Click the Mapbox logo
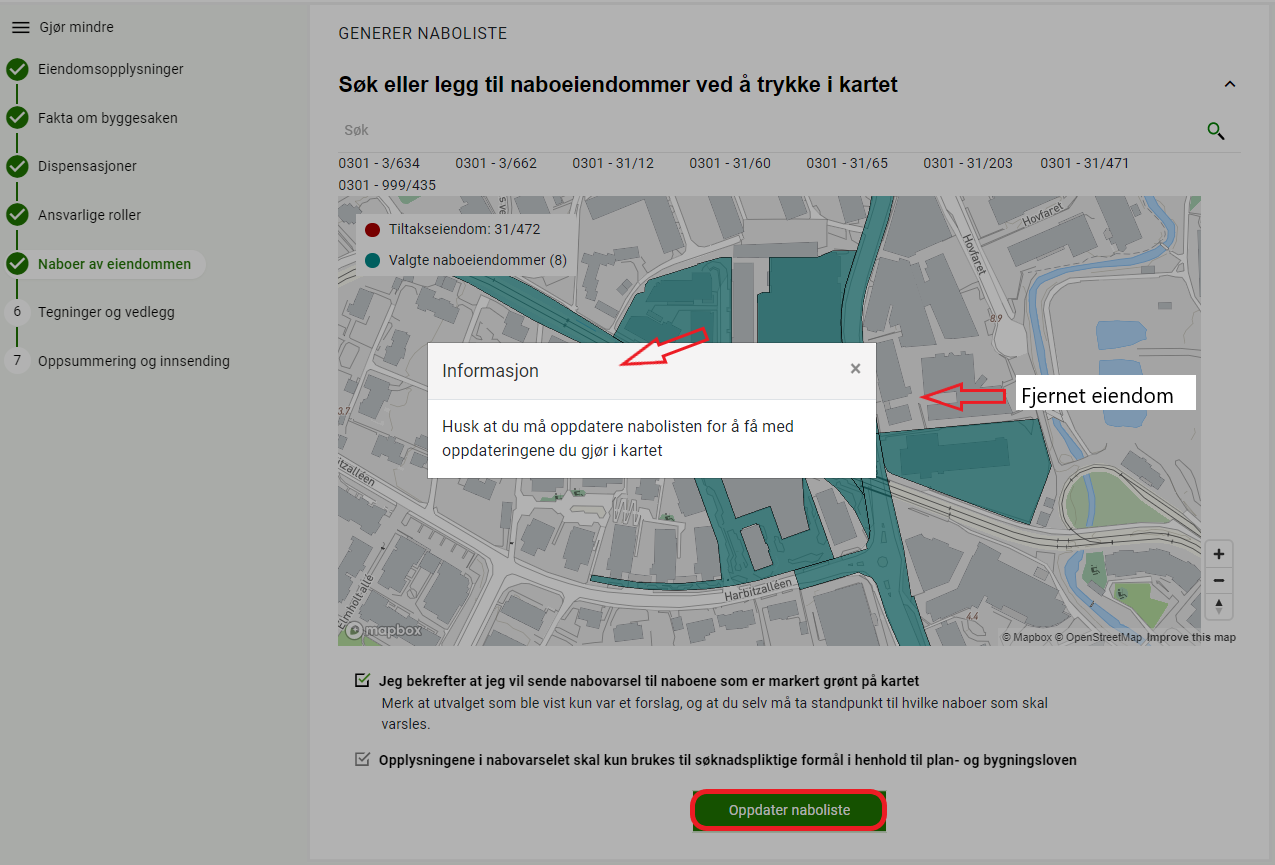 pyautogui.click(x=384, y=630)
